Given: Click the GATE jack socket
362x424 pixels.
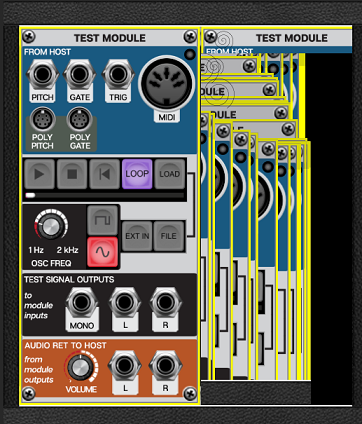Looking at the screenshot, I should point(79,74).
